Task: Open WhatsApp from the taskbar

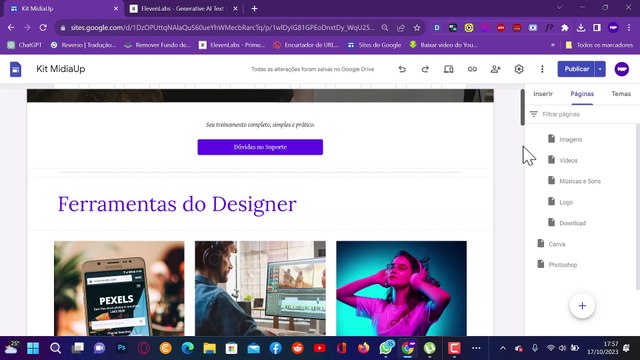Action: [x=386, y=348]
